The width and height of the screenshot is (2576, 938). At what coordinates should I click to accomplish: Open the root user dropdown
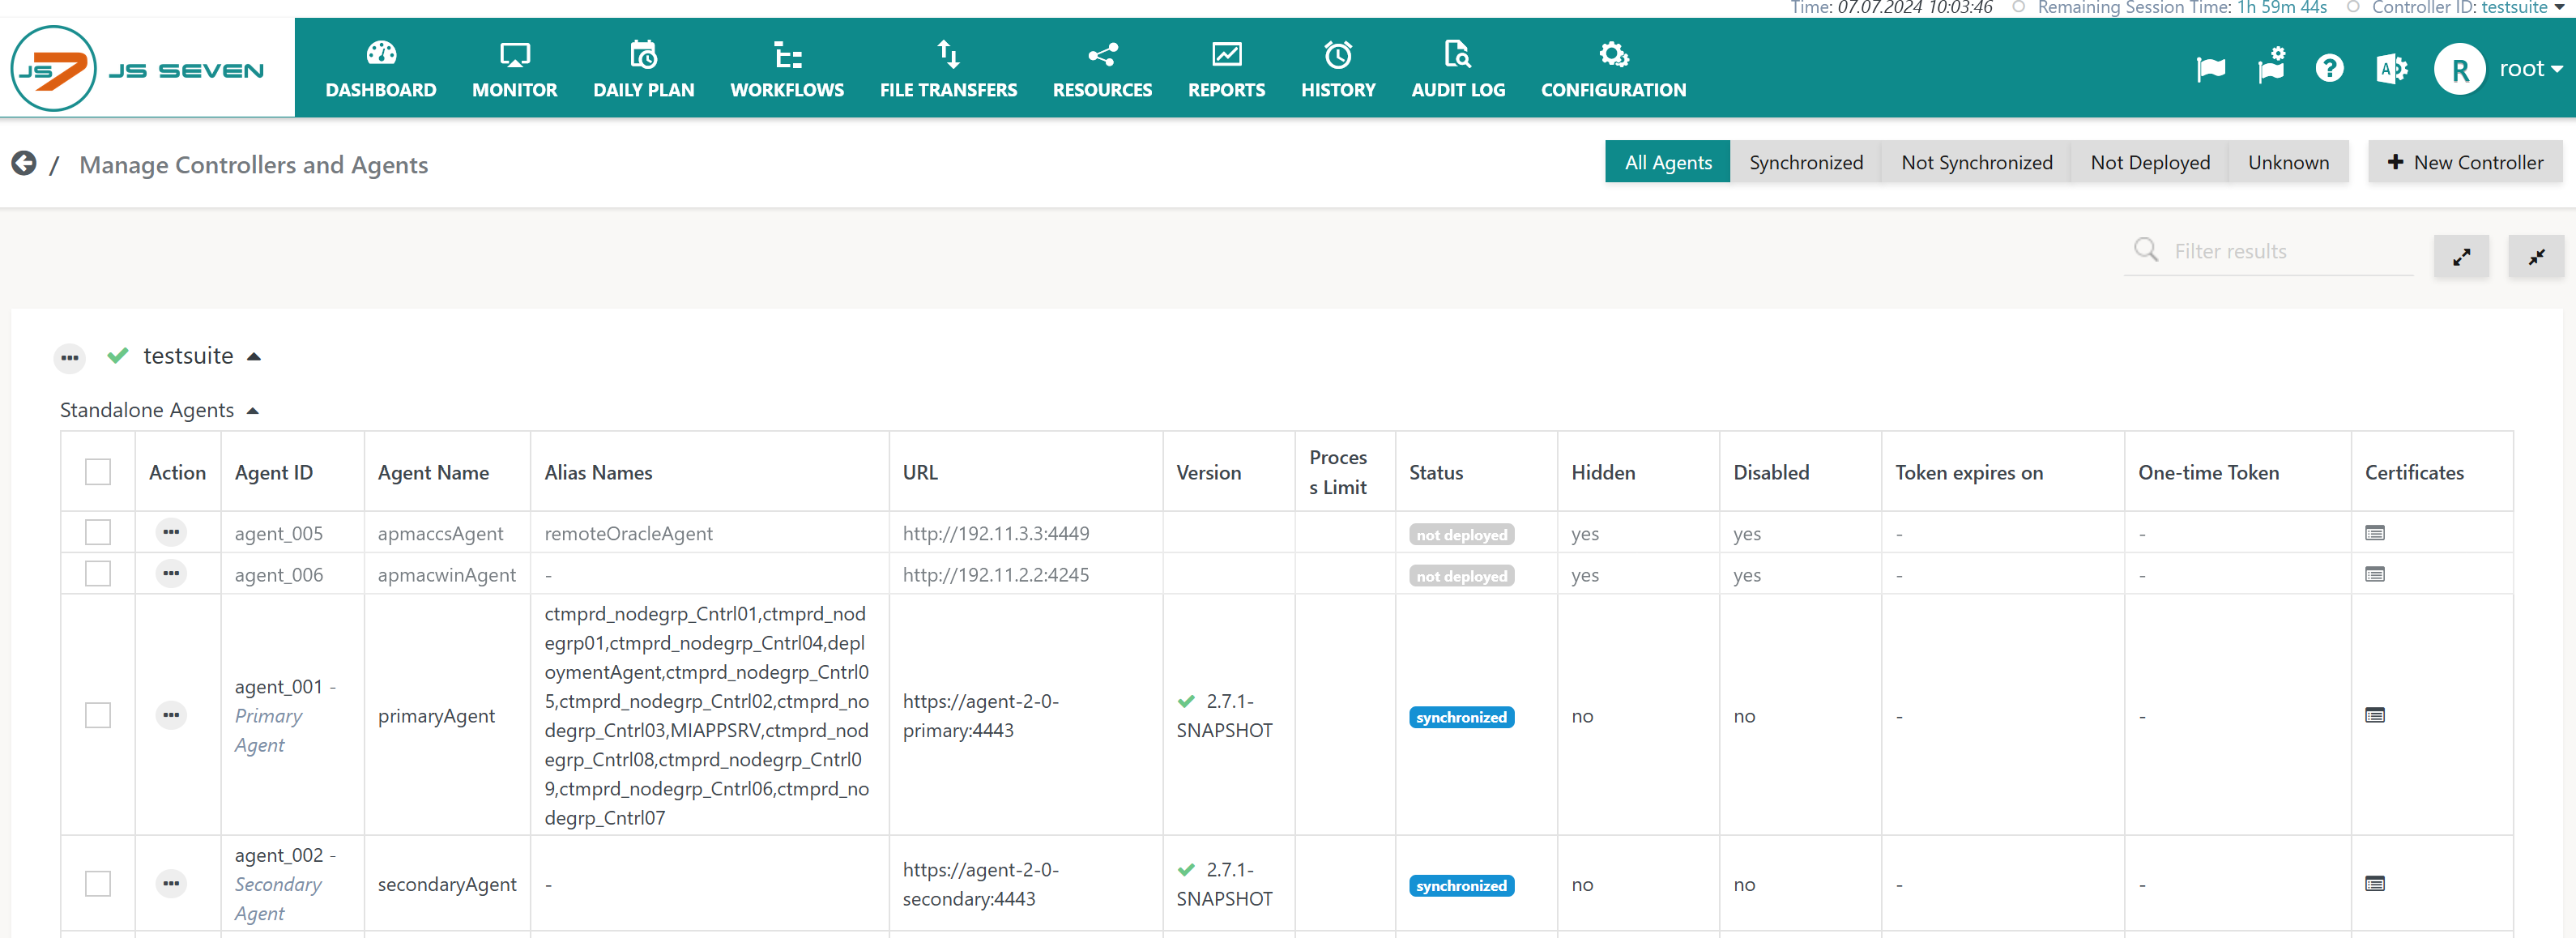(x=2530, y=69)
